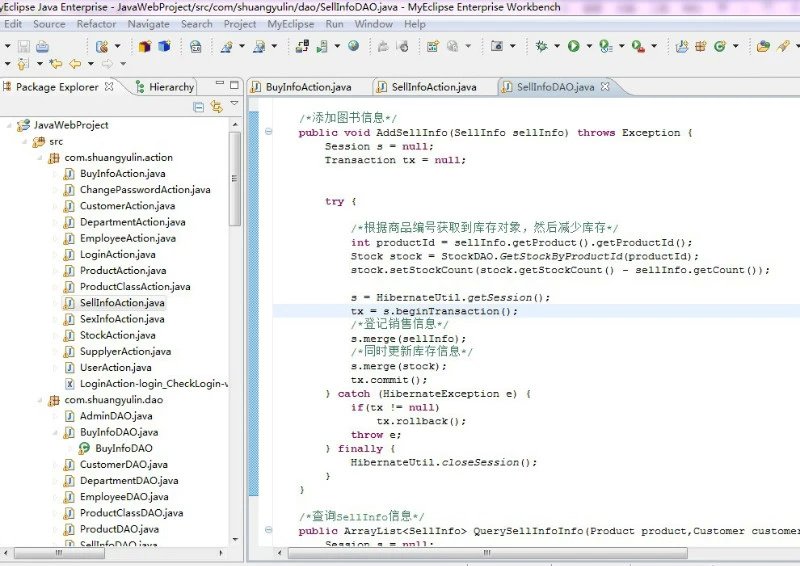800x566 pixels.
Task: Click the globe web browser icon
Action: point(354,46)
